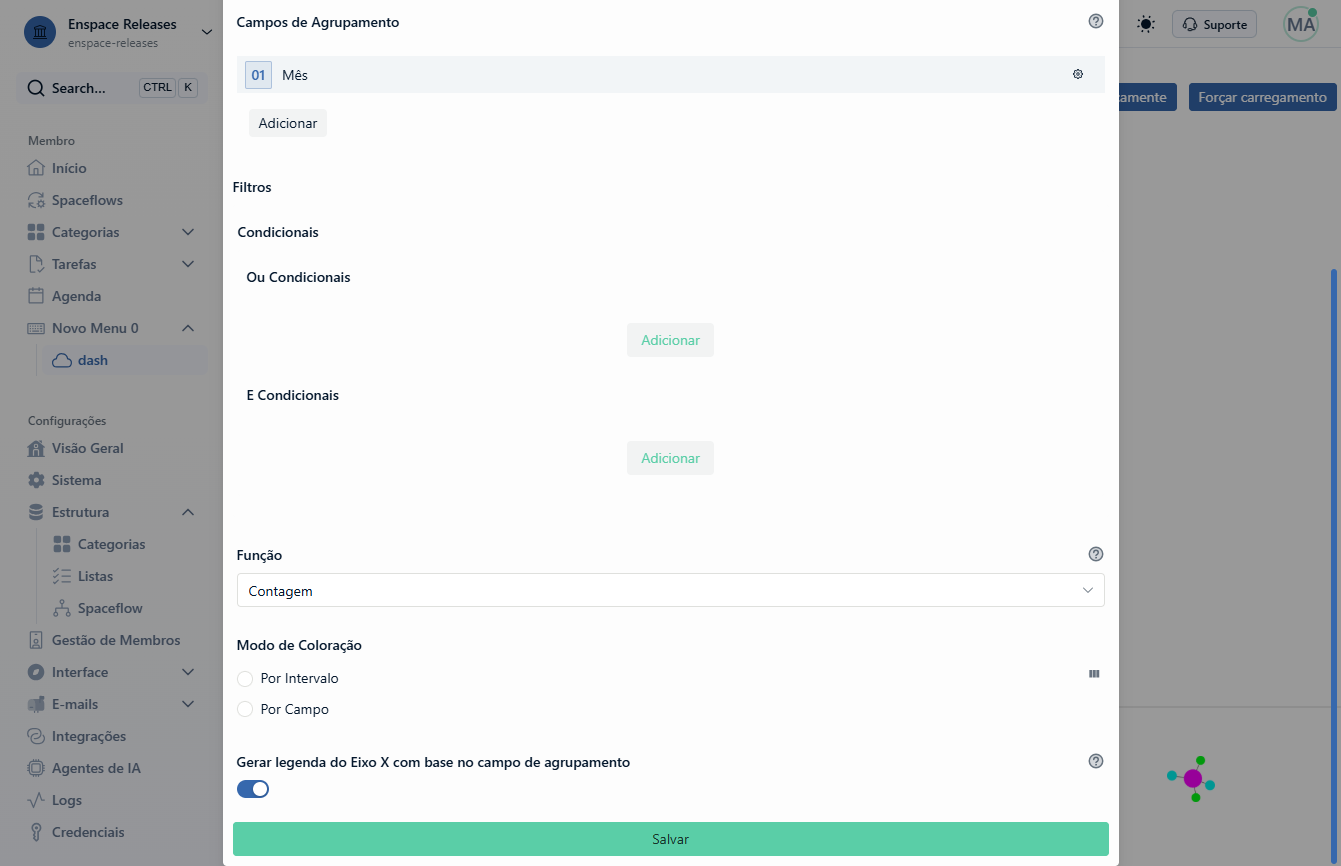This screenshot has height=866, width=1341.
Task: Click the Suporte button
Action: click(1214, 24)
